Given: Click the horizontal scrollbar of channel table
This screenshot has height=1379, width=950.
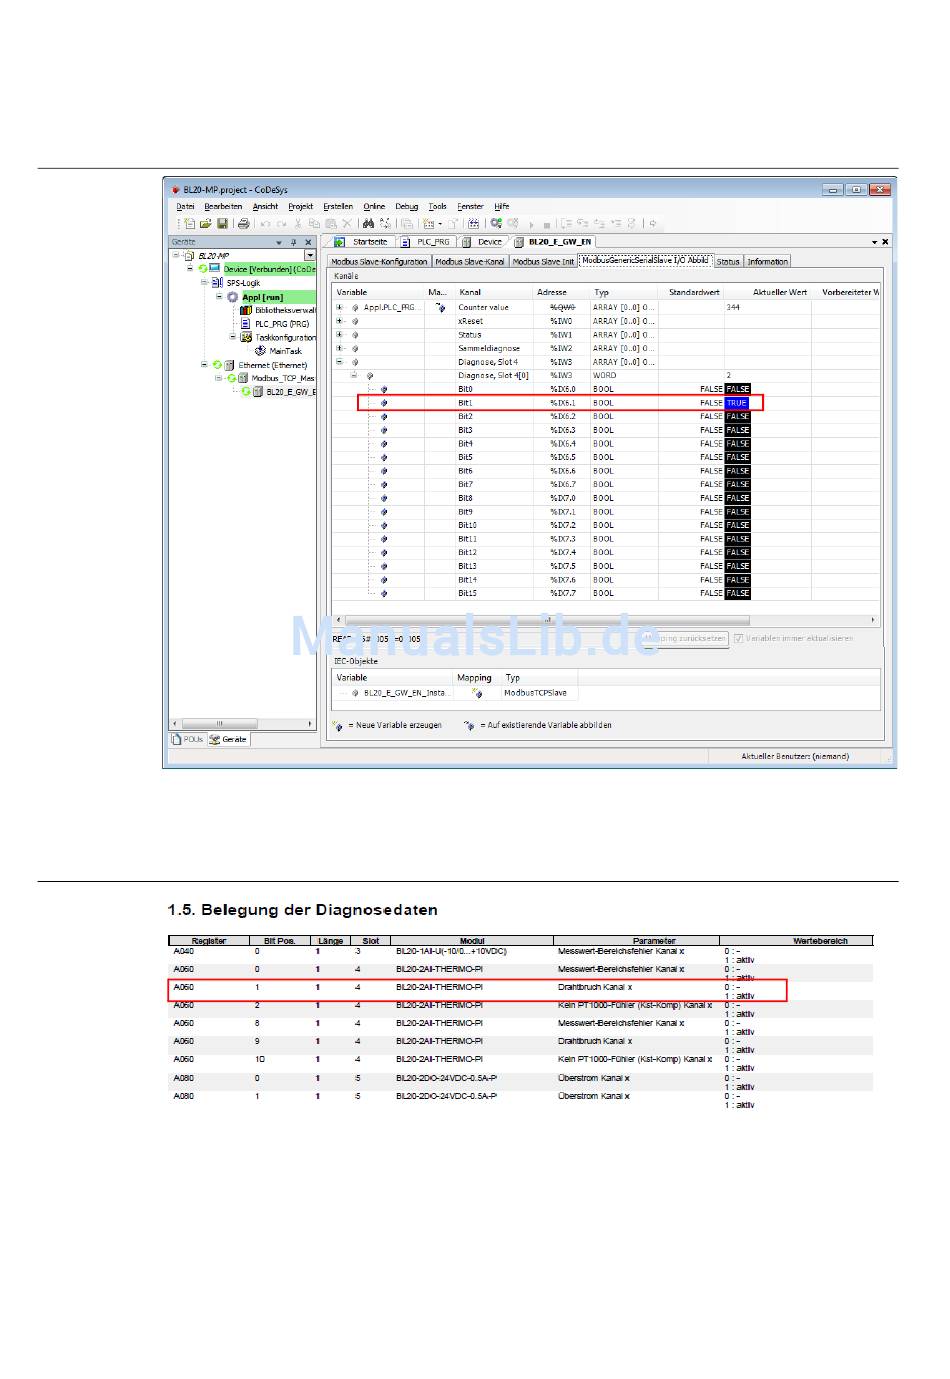Looking at the screenshot, I should pos(604,620).
